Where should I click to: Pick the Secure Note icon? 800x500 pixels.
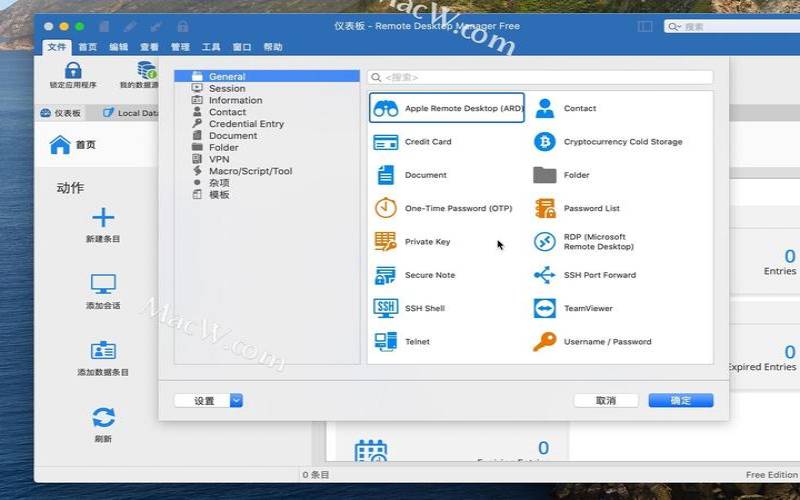(x=386, y=275)
